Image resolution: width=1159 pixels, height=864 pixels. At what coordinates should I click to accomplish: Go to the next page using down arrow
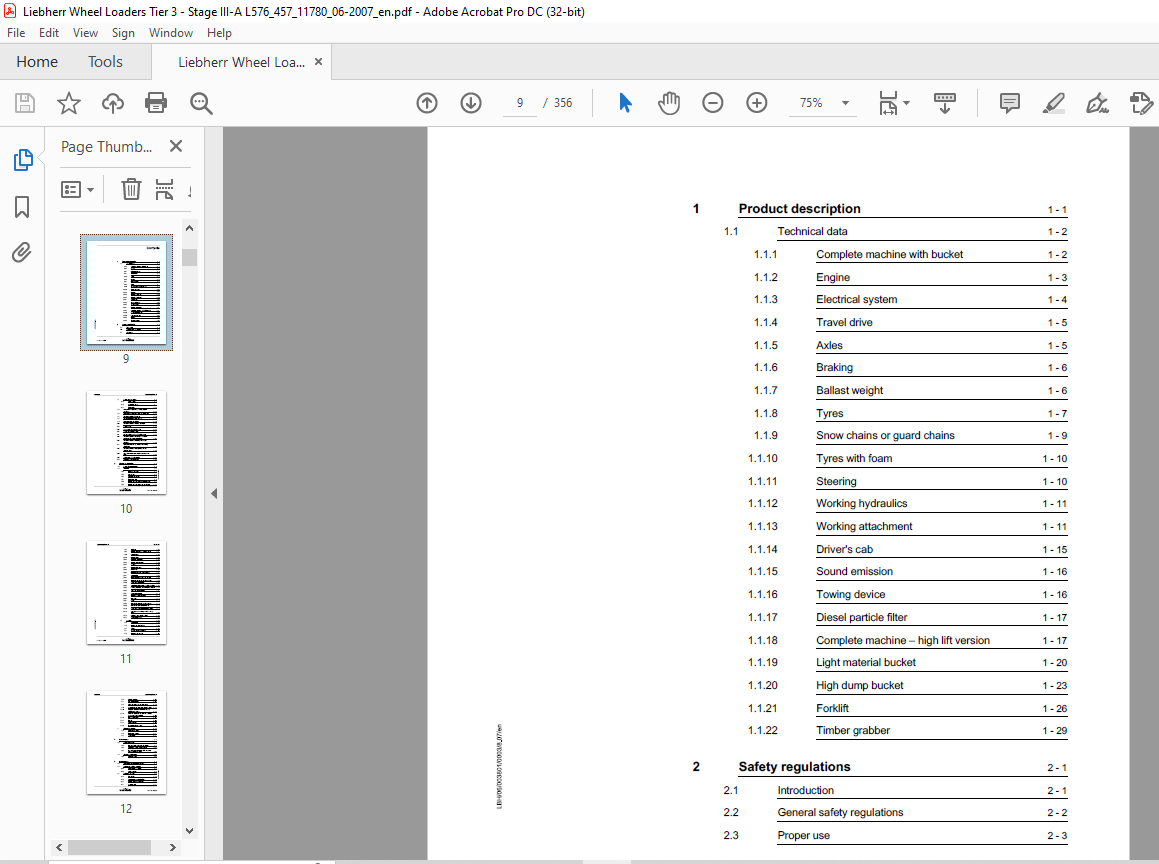click(471, 103)
